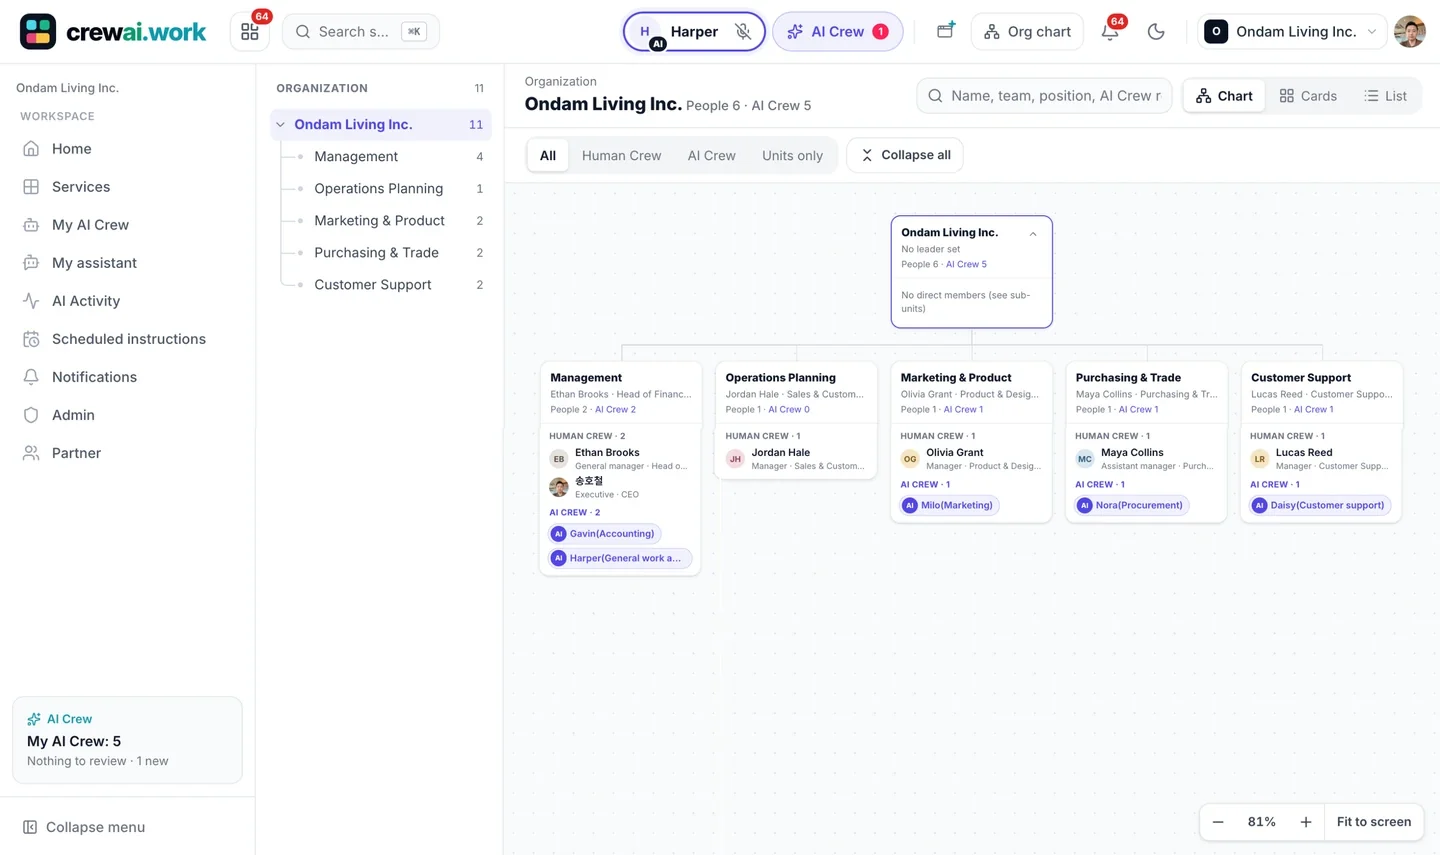Go to Home in sidebar

pos(128,149)
